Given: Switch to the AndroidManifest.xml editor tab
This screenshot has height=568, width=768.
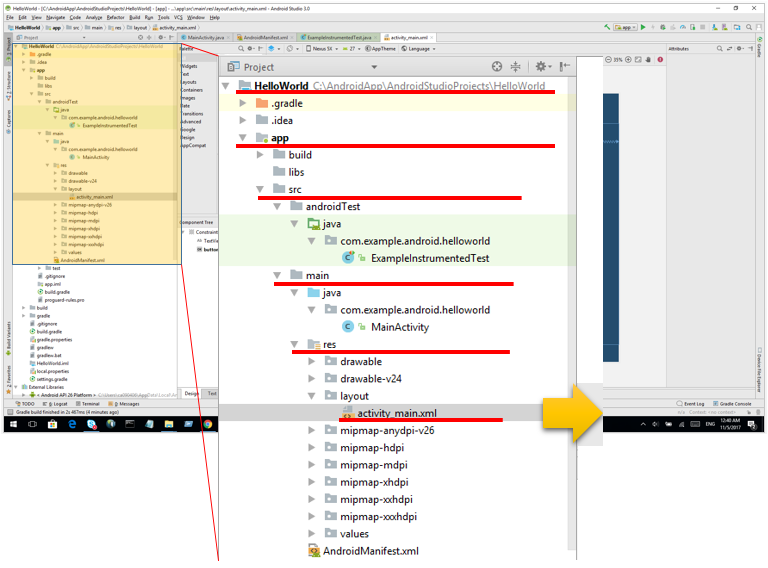Looking at the screenshot, I should click(265, 38).
